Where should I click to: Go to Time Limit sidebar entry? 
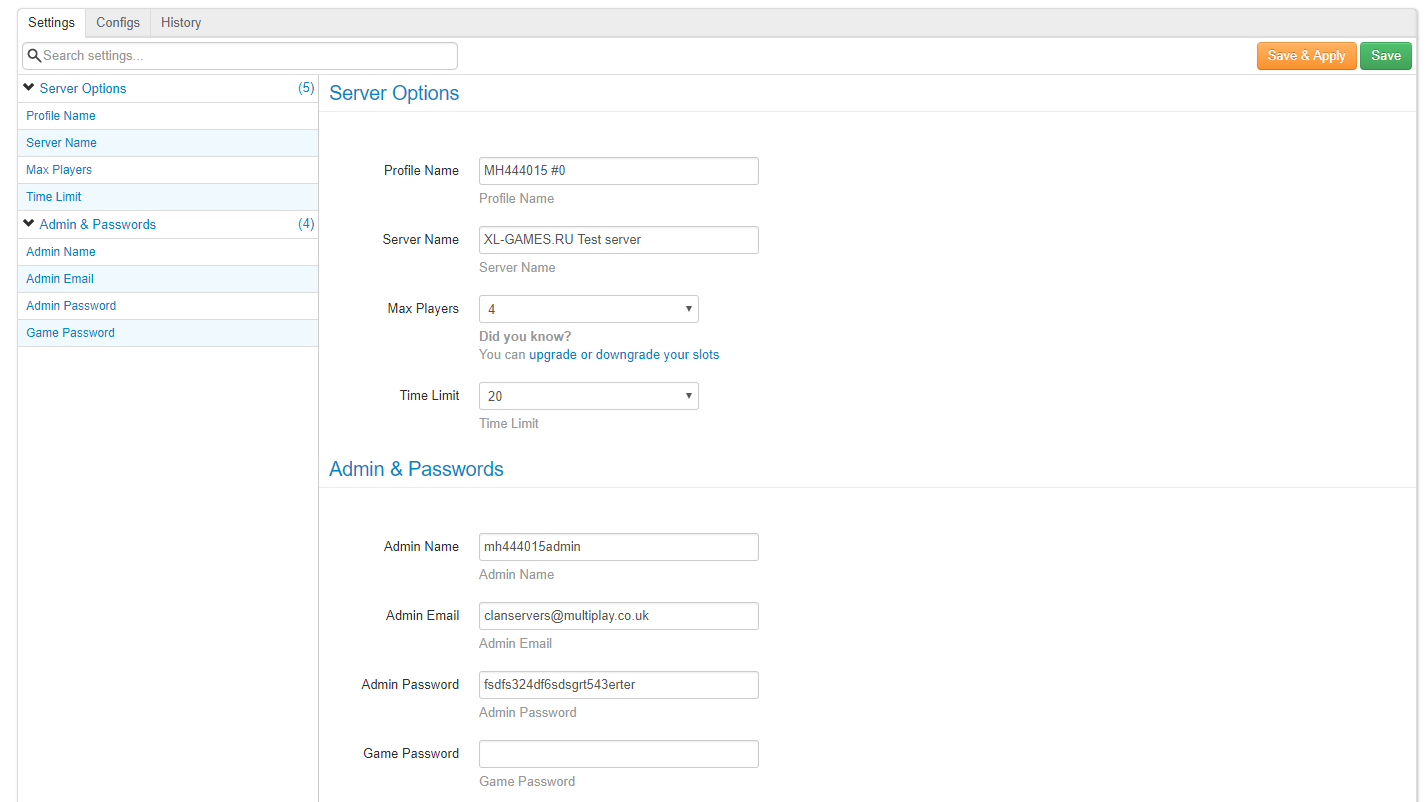(54, 197)
